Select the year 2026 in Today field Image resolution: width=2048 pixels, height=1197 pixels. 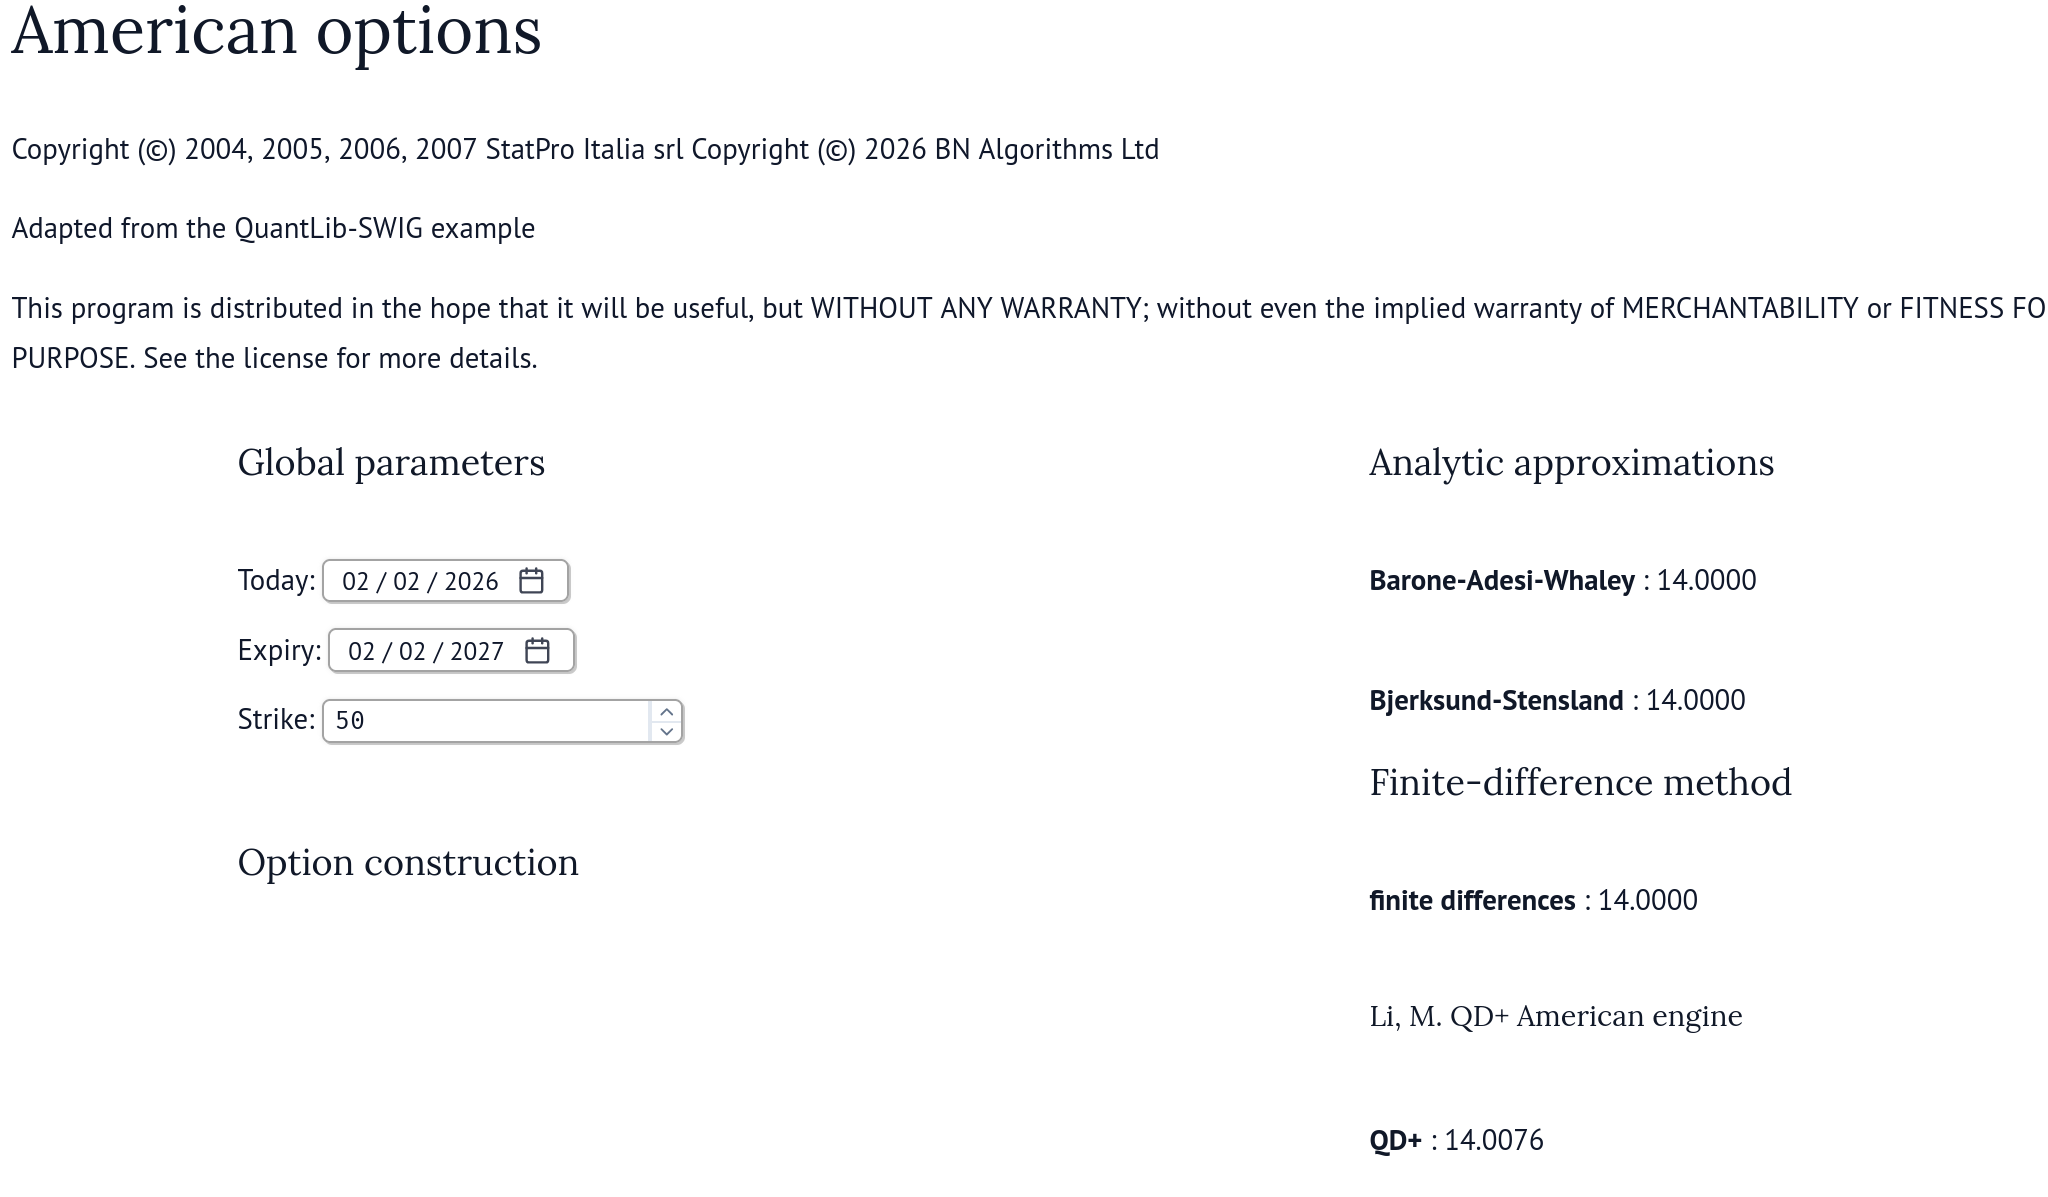click(471, 582)
